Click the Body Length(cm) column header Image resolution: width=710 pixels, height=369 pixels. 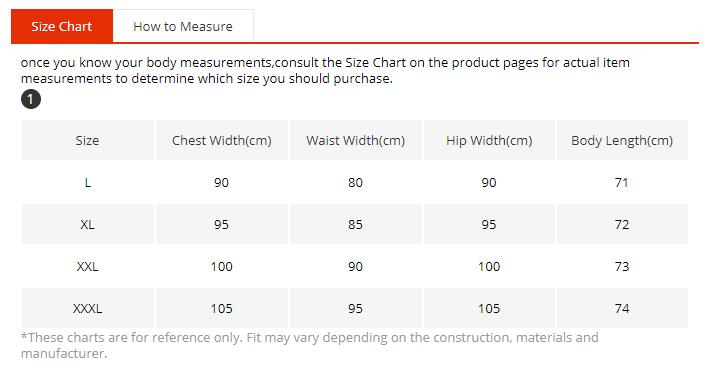point(622,140)
